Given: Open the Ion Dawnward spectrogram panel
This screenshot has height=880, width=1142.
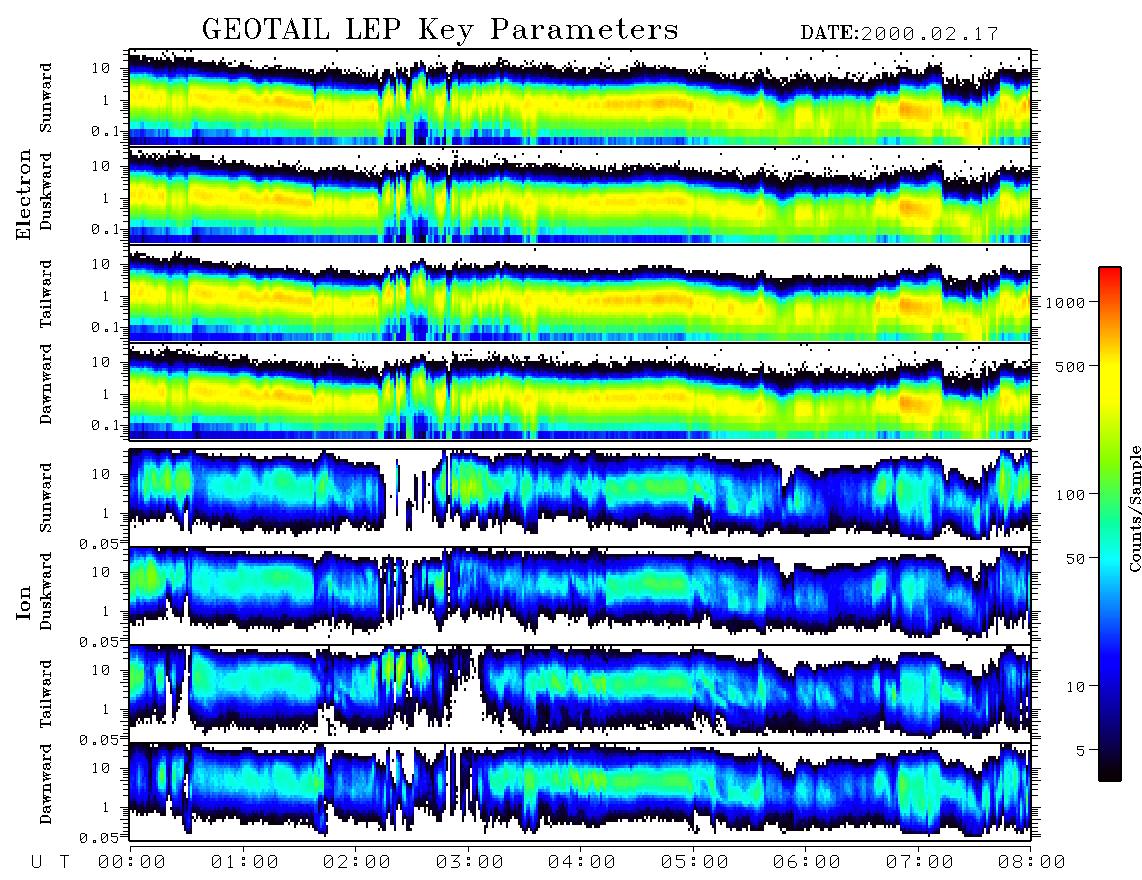Looking at the screenshot, I should [x=580, y=793].
